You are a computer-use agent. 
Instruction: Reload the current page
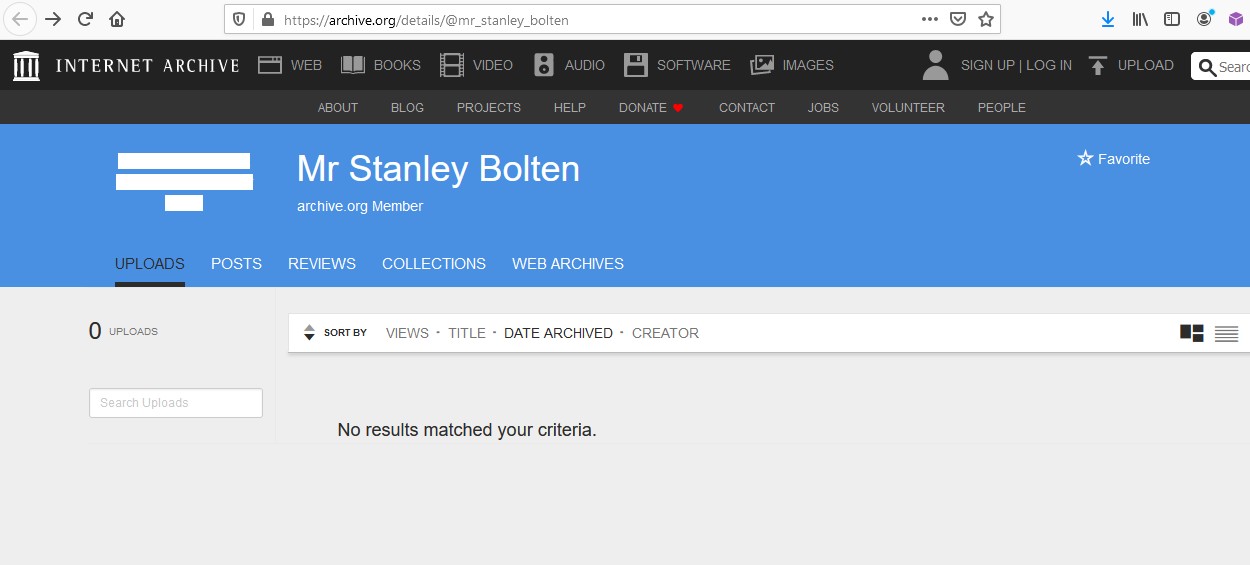(86, 19)
